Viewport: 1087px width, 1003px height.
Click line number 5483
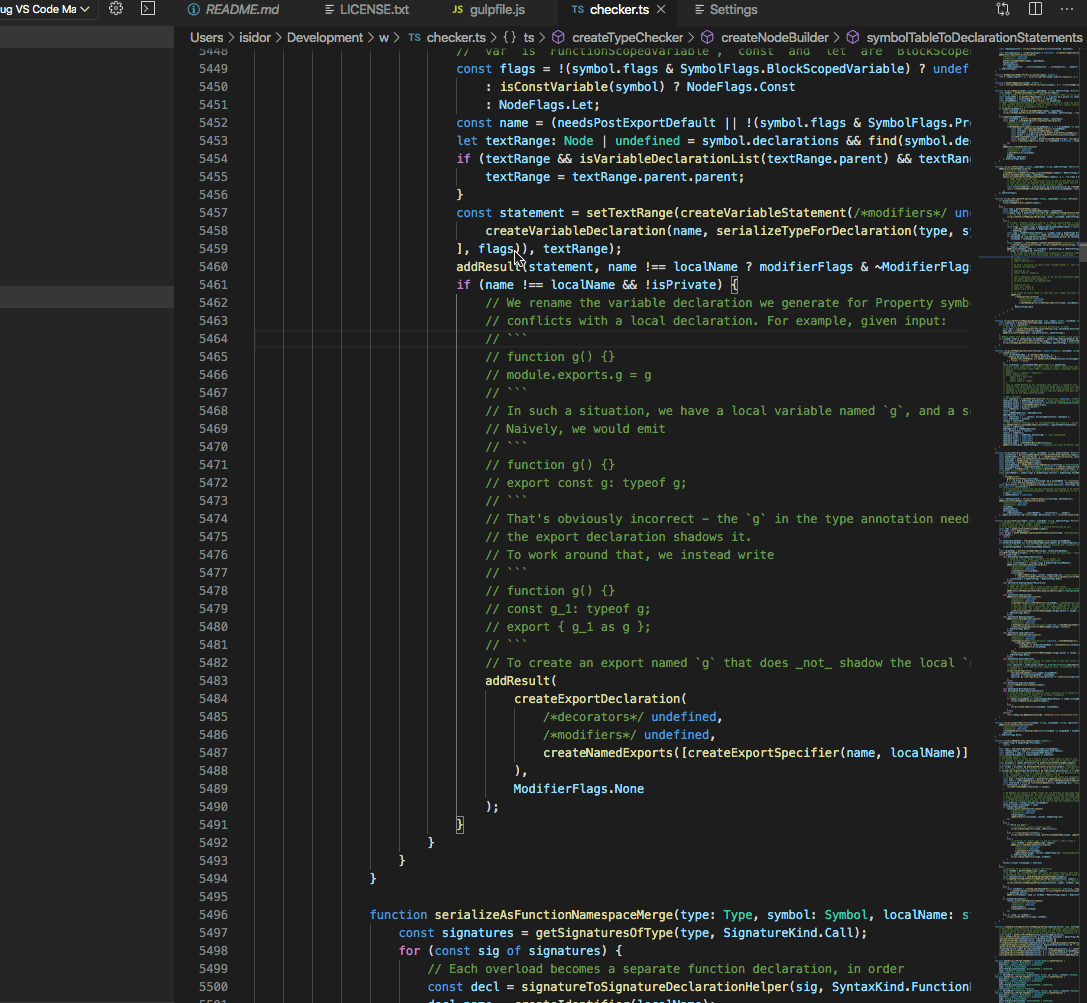[213, 681]
